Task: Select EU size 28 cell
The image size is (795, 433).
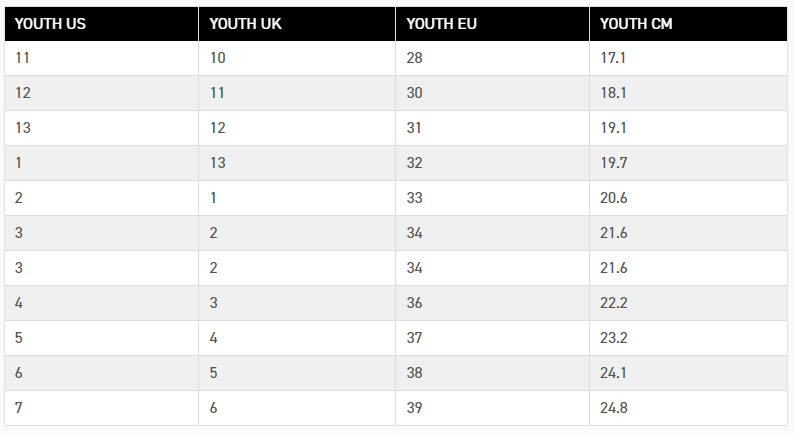Action: coord(492,58)
